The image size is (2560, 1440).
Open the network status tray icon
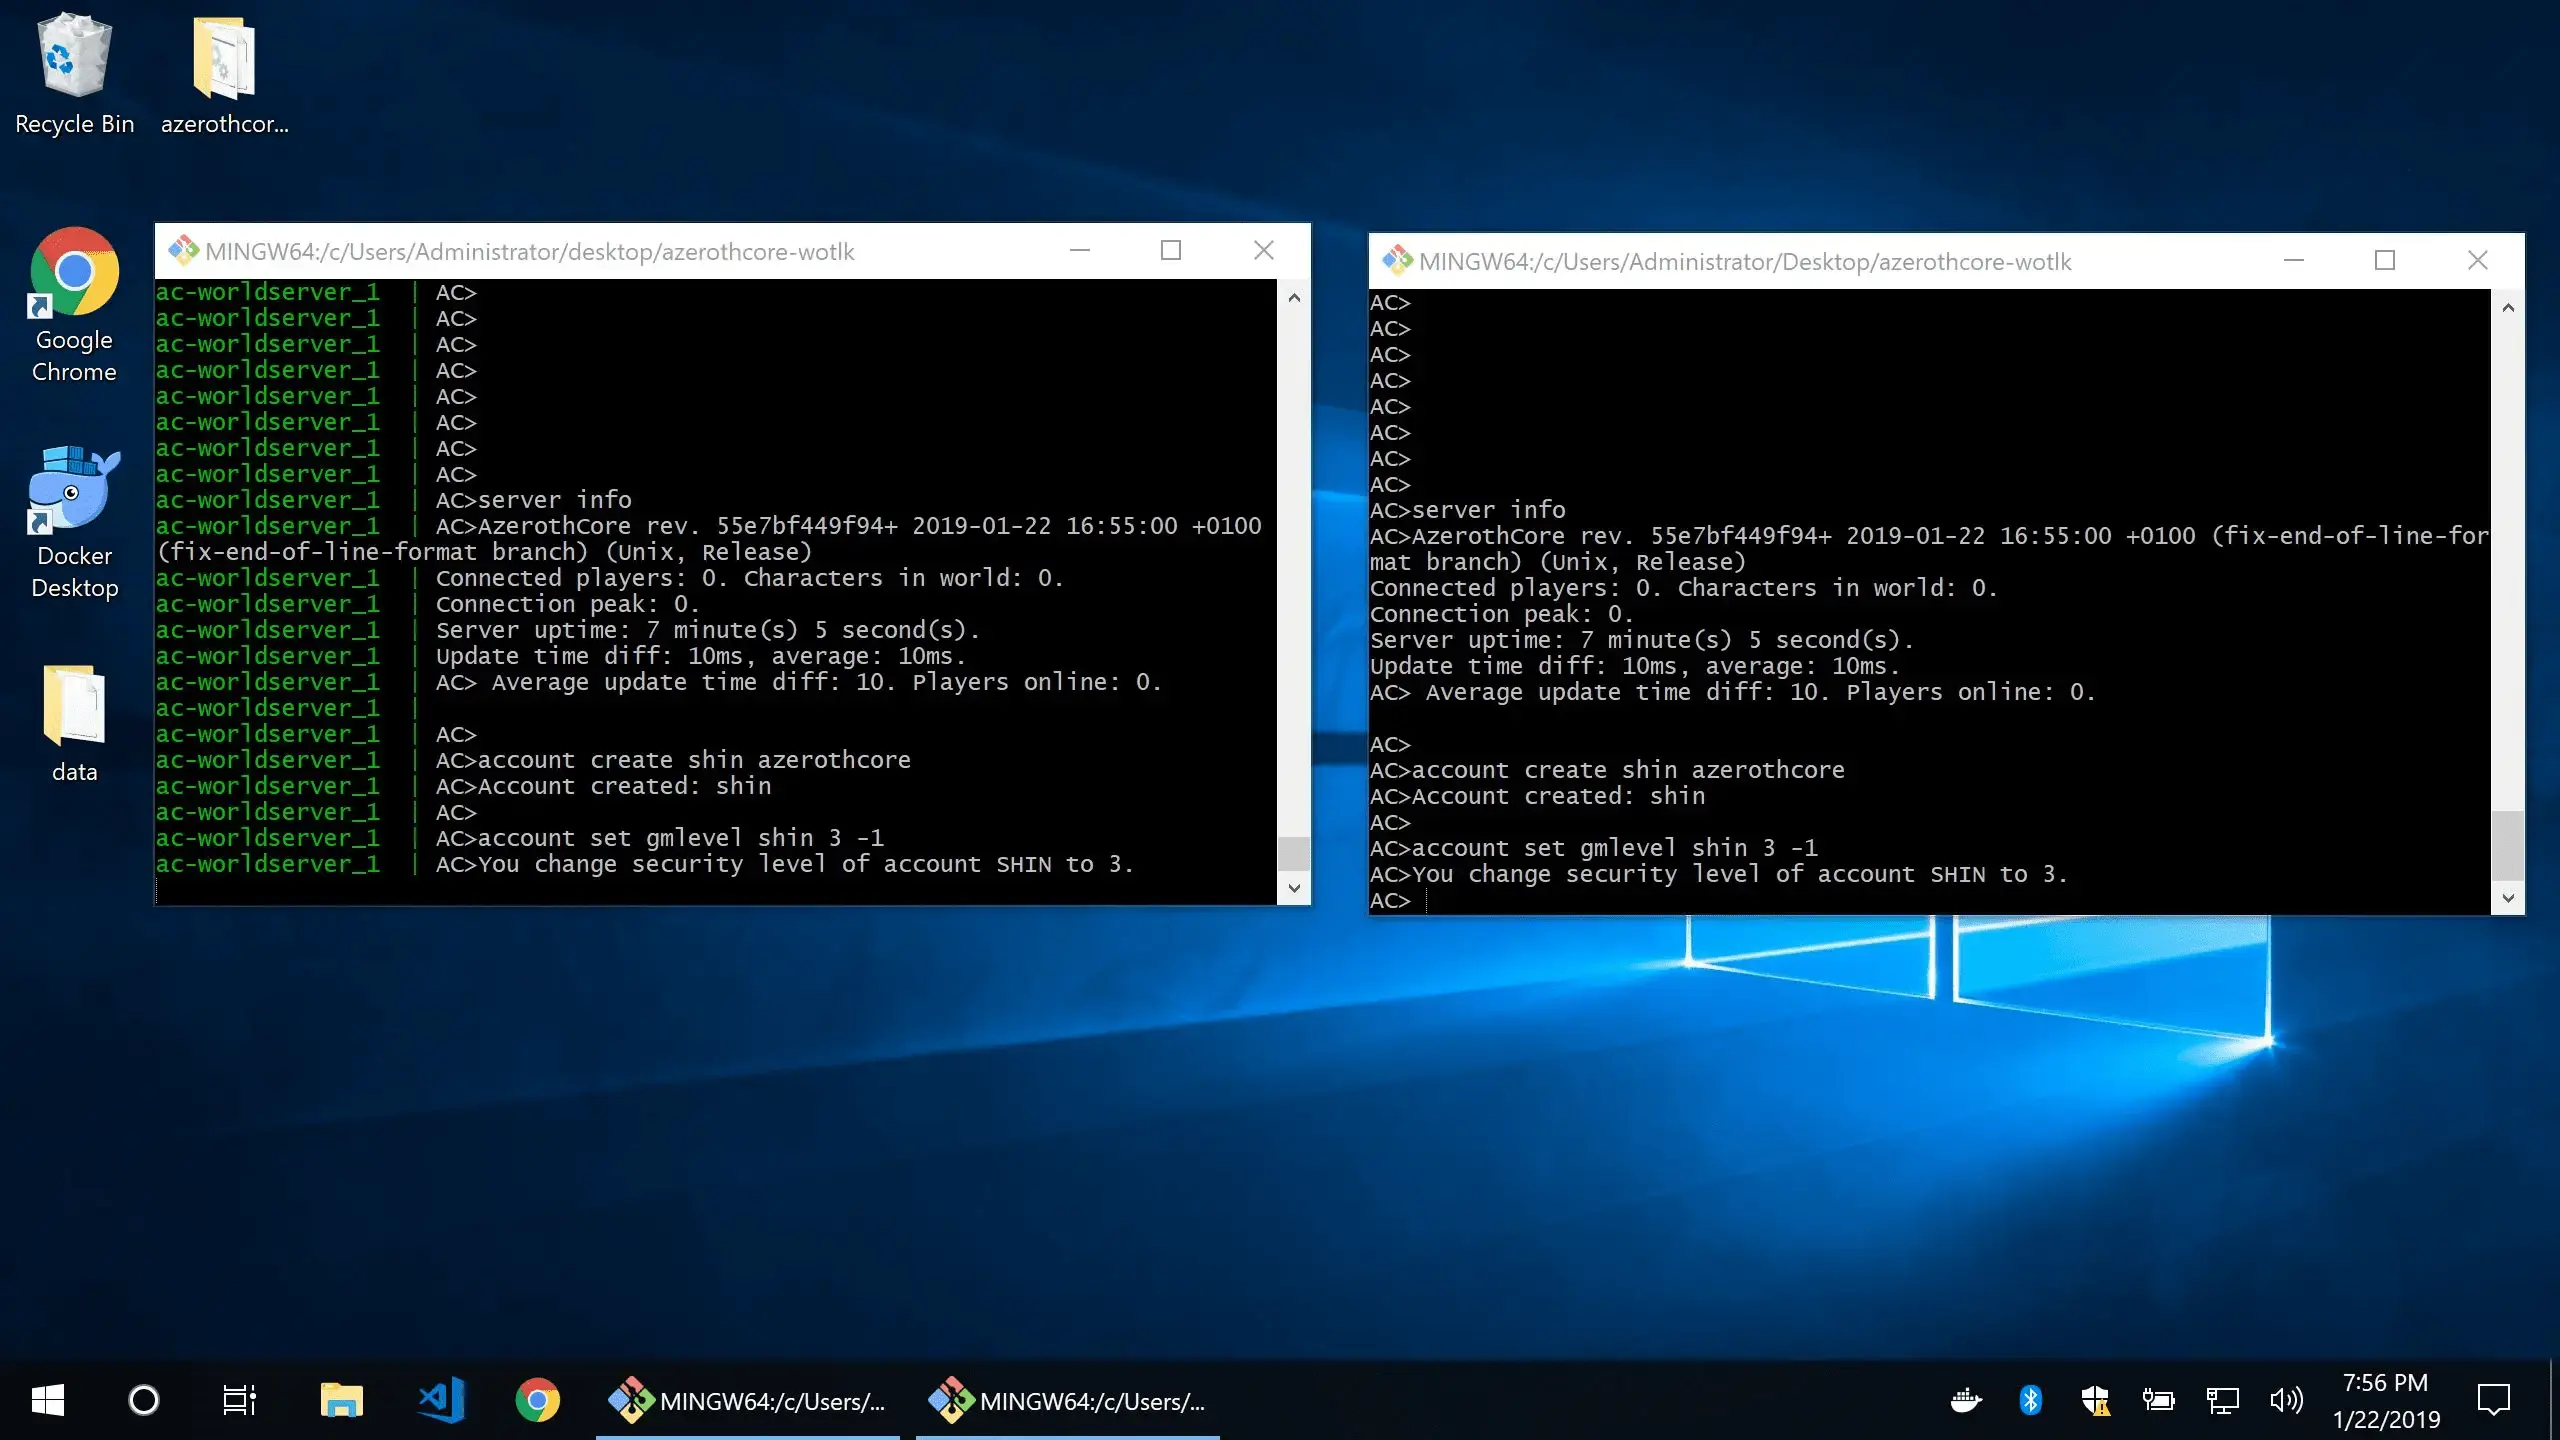point(2222,1400)
